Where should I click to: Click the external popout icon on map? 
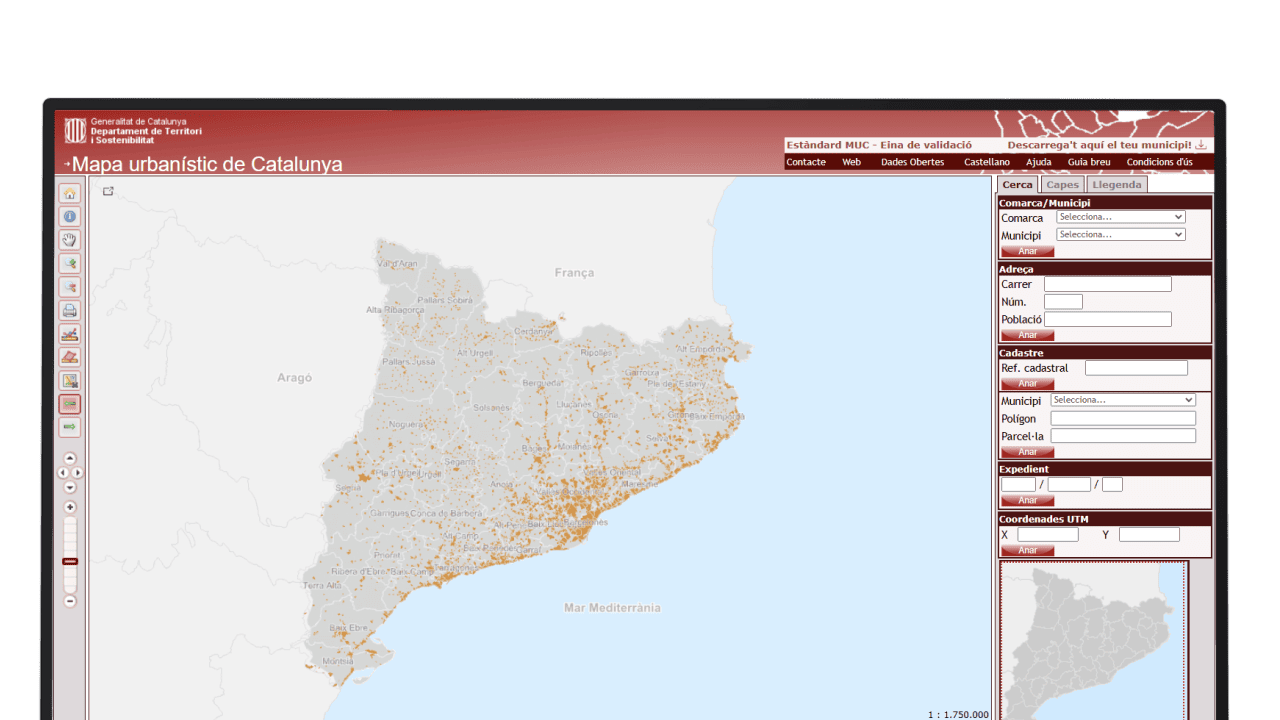[x=108, y=191]
